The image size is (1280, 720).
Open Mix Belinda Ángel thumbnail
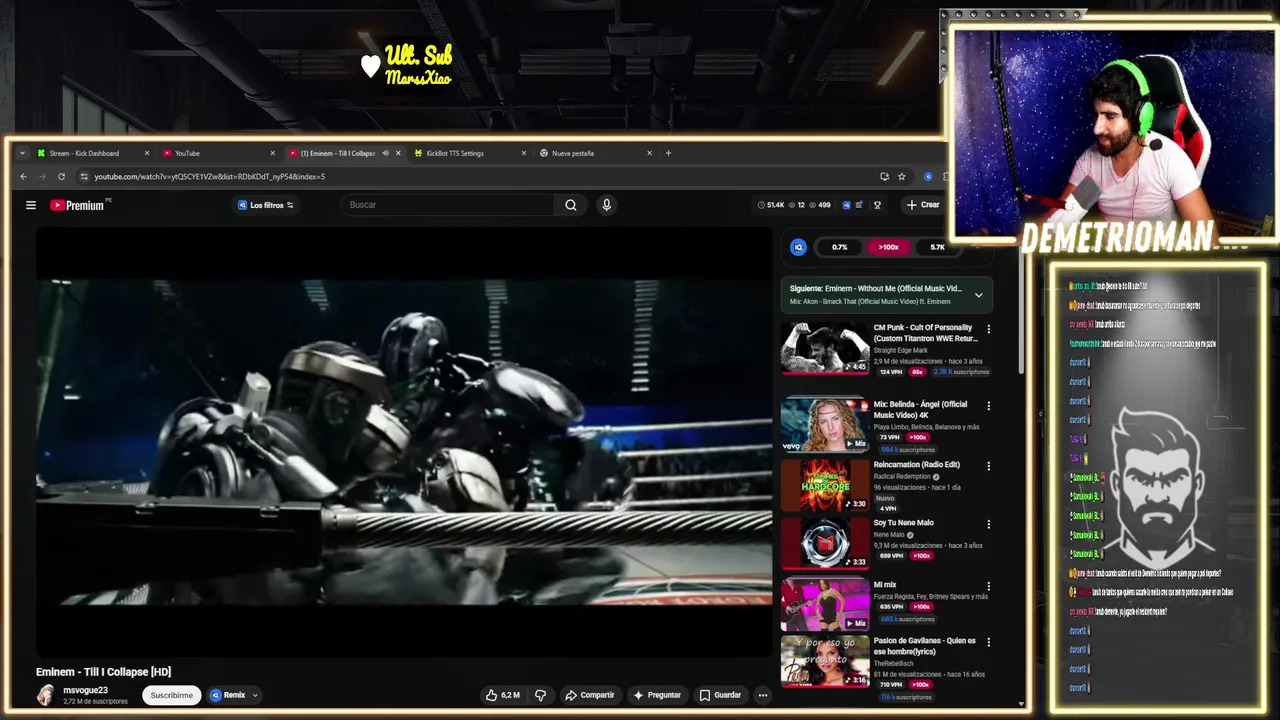(x=825, y=425)
